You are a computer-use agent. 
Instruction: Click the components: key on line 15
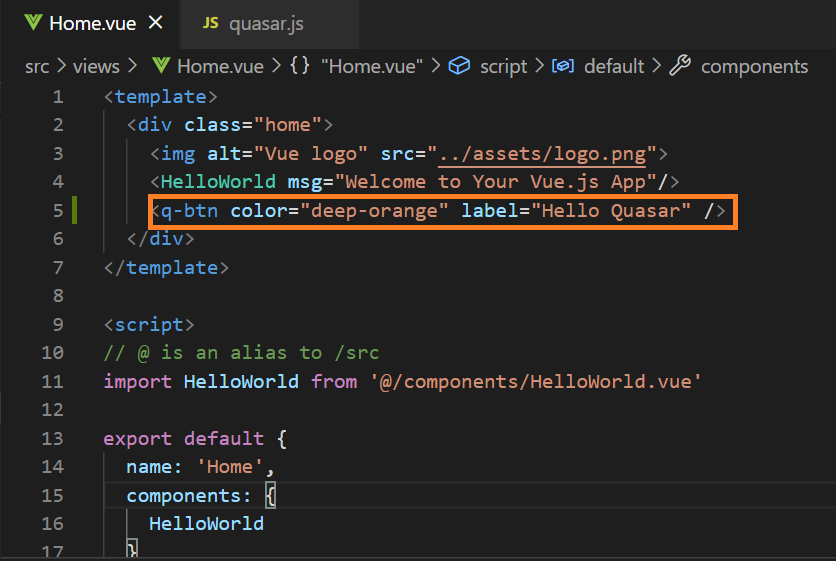189,495
